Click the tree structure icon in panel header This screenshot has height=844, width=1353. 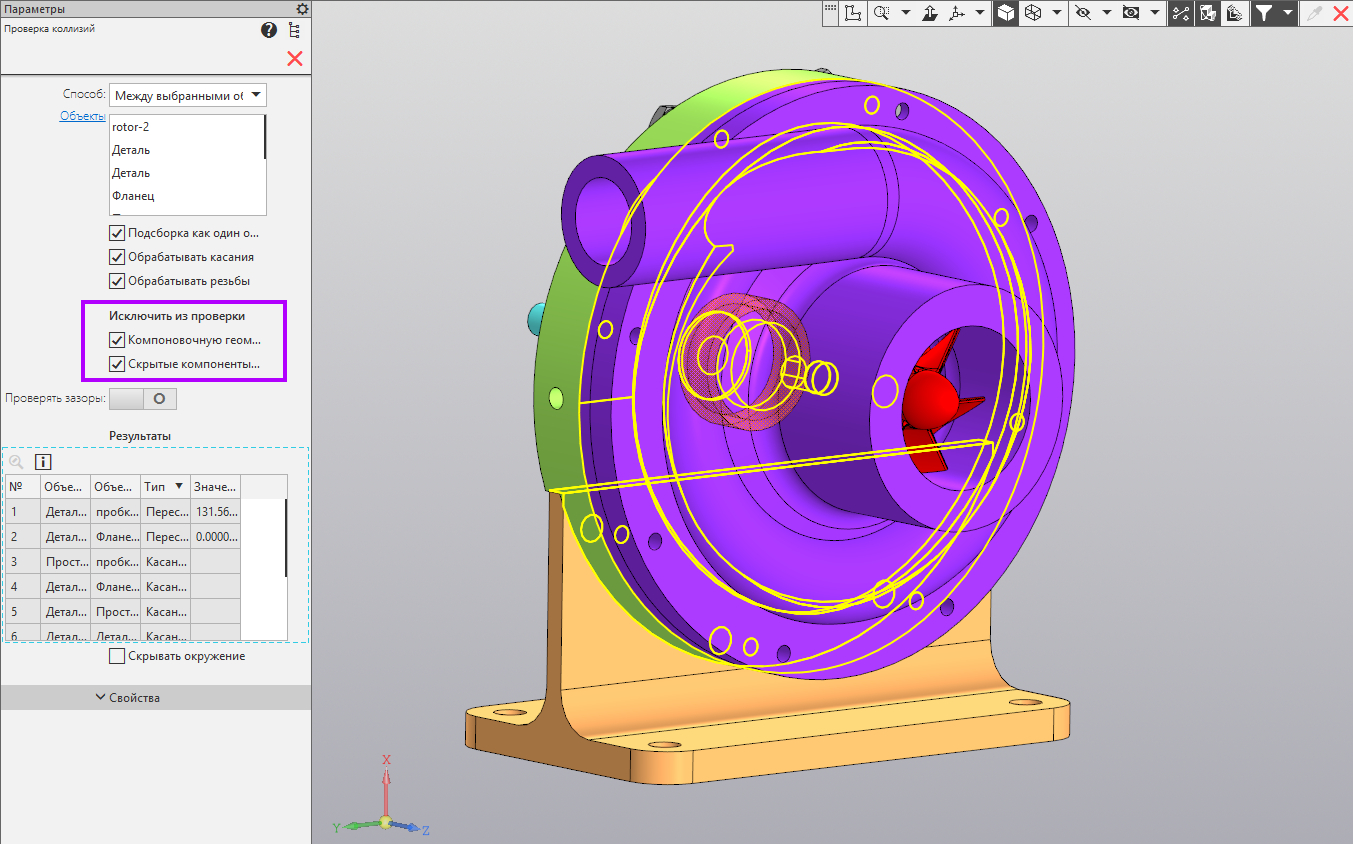pyautogui.click(x=294, y=30)
